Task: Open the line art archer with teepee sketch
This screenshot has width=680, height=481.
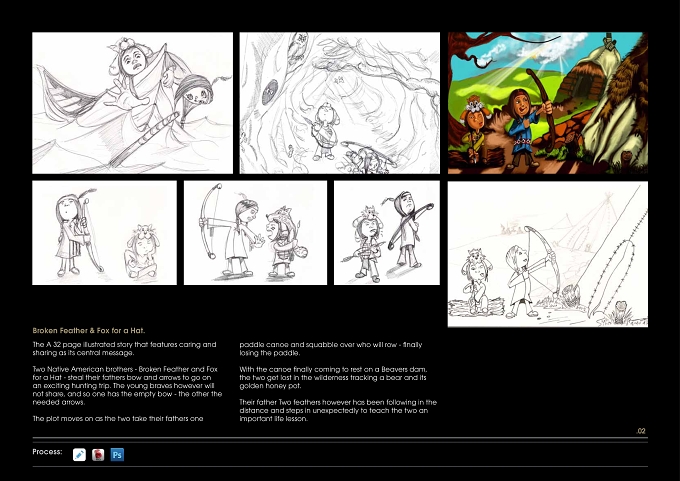Action: tap(548, 254)
